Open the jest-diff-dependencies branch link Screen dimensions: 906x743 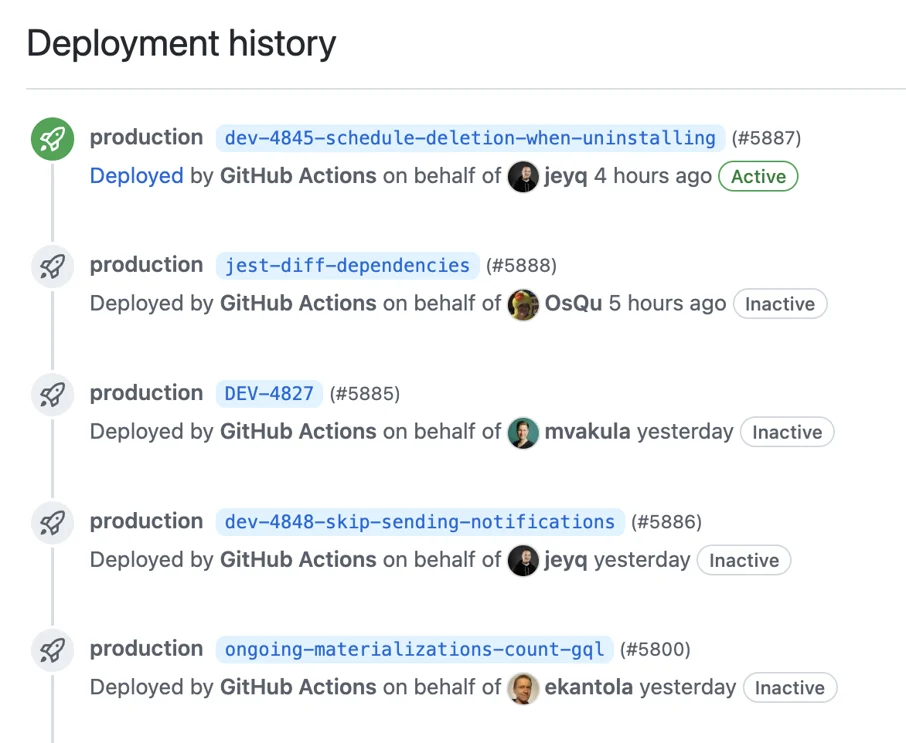[347, 266]
